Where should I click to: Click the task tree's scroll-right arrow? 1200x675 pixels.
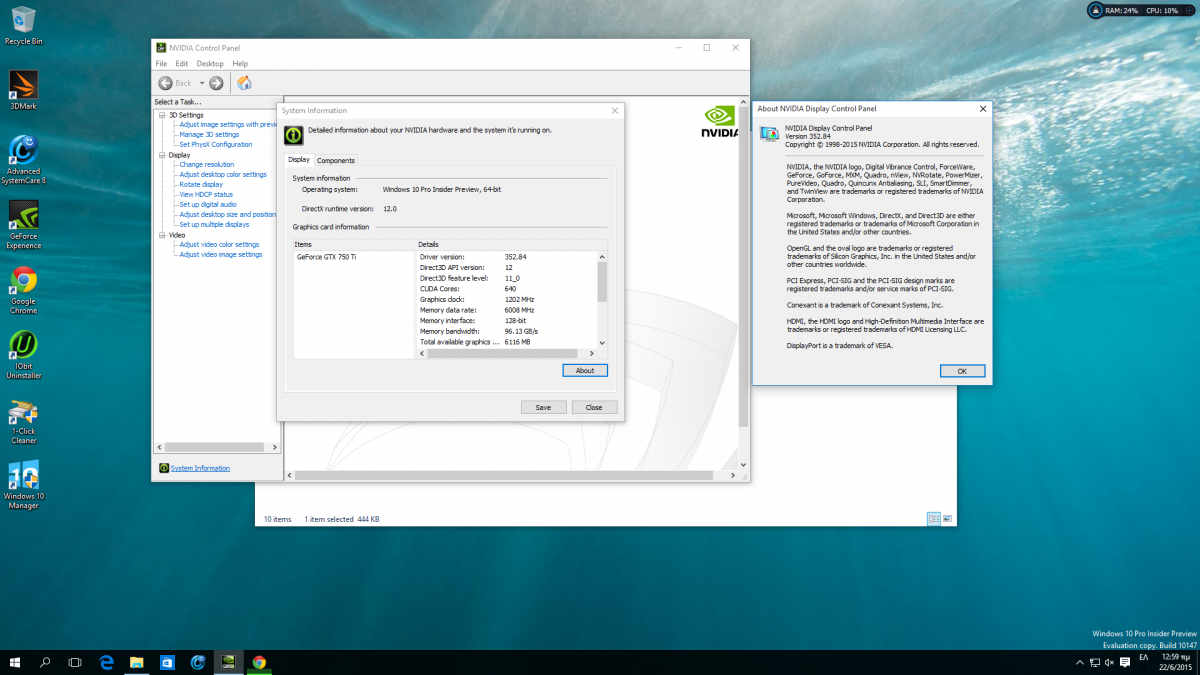pyautogui.click(x=277, y=447)
